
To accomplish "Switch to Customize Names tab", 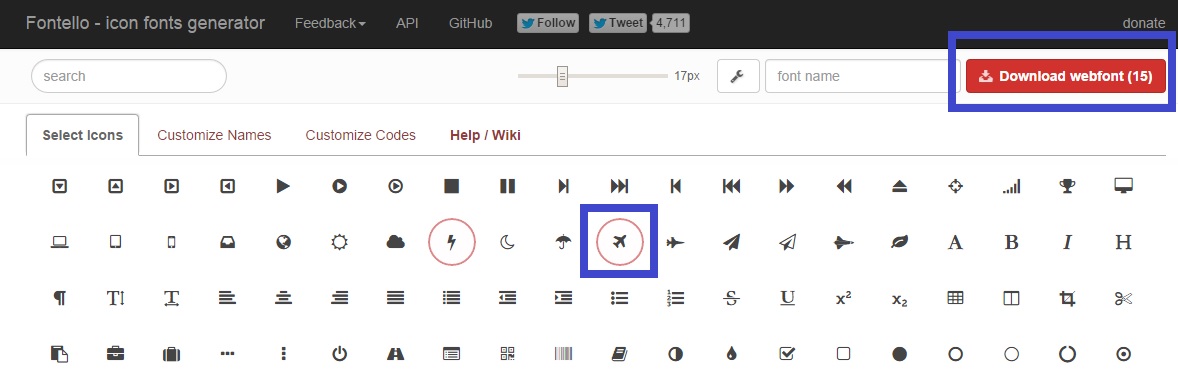I will tap(214, 135).
